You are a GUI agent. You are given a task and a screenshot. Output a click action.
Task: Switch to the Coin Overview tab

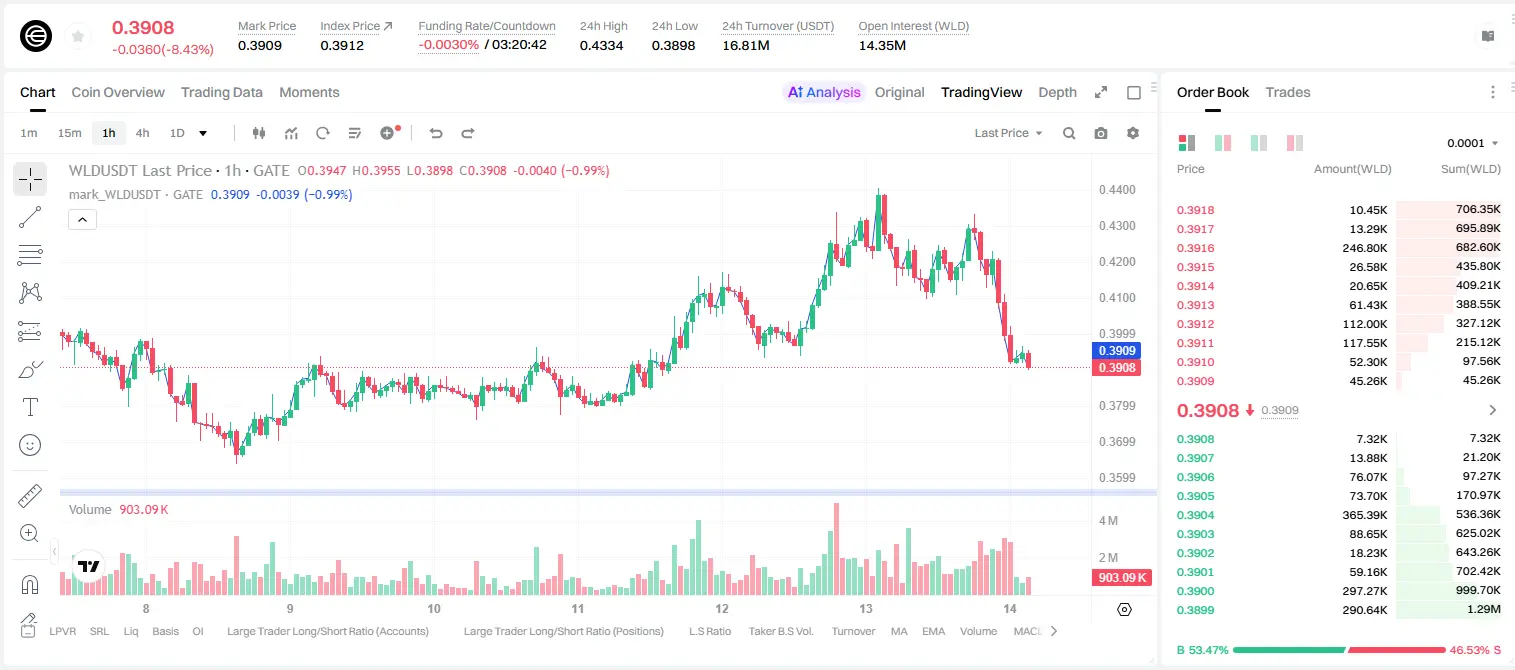pyautogui.click(x=118, y=92)
